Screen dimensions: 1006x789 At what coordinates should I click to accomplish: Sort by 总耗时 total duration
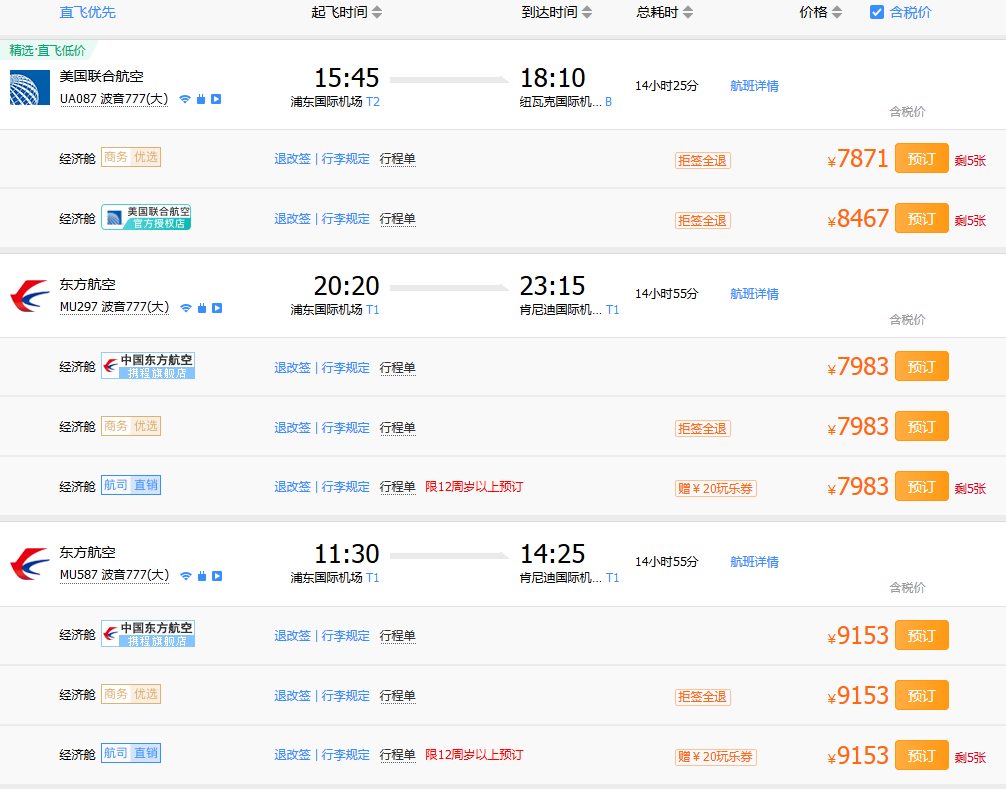(x=665, y=12)
